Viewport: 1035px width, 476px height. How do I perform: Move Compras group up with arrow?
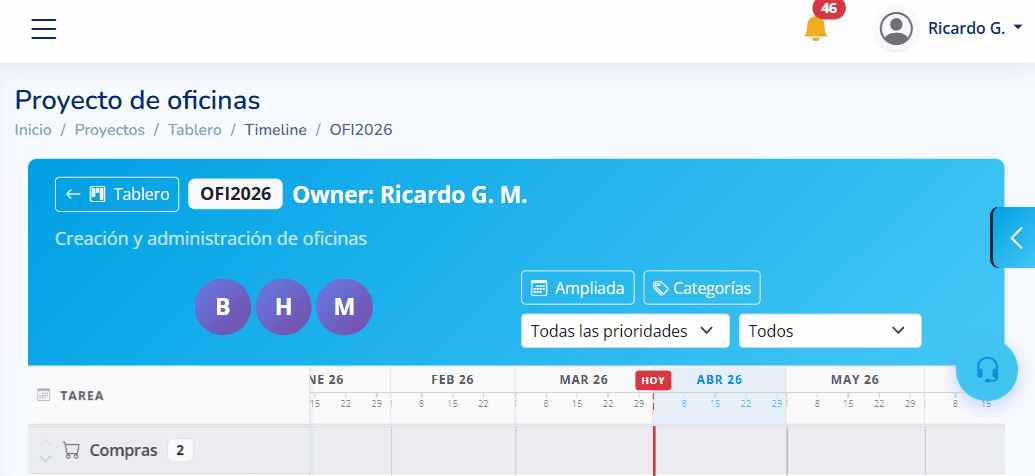pos(45,443)
